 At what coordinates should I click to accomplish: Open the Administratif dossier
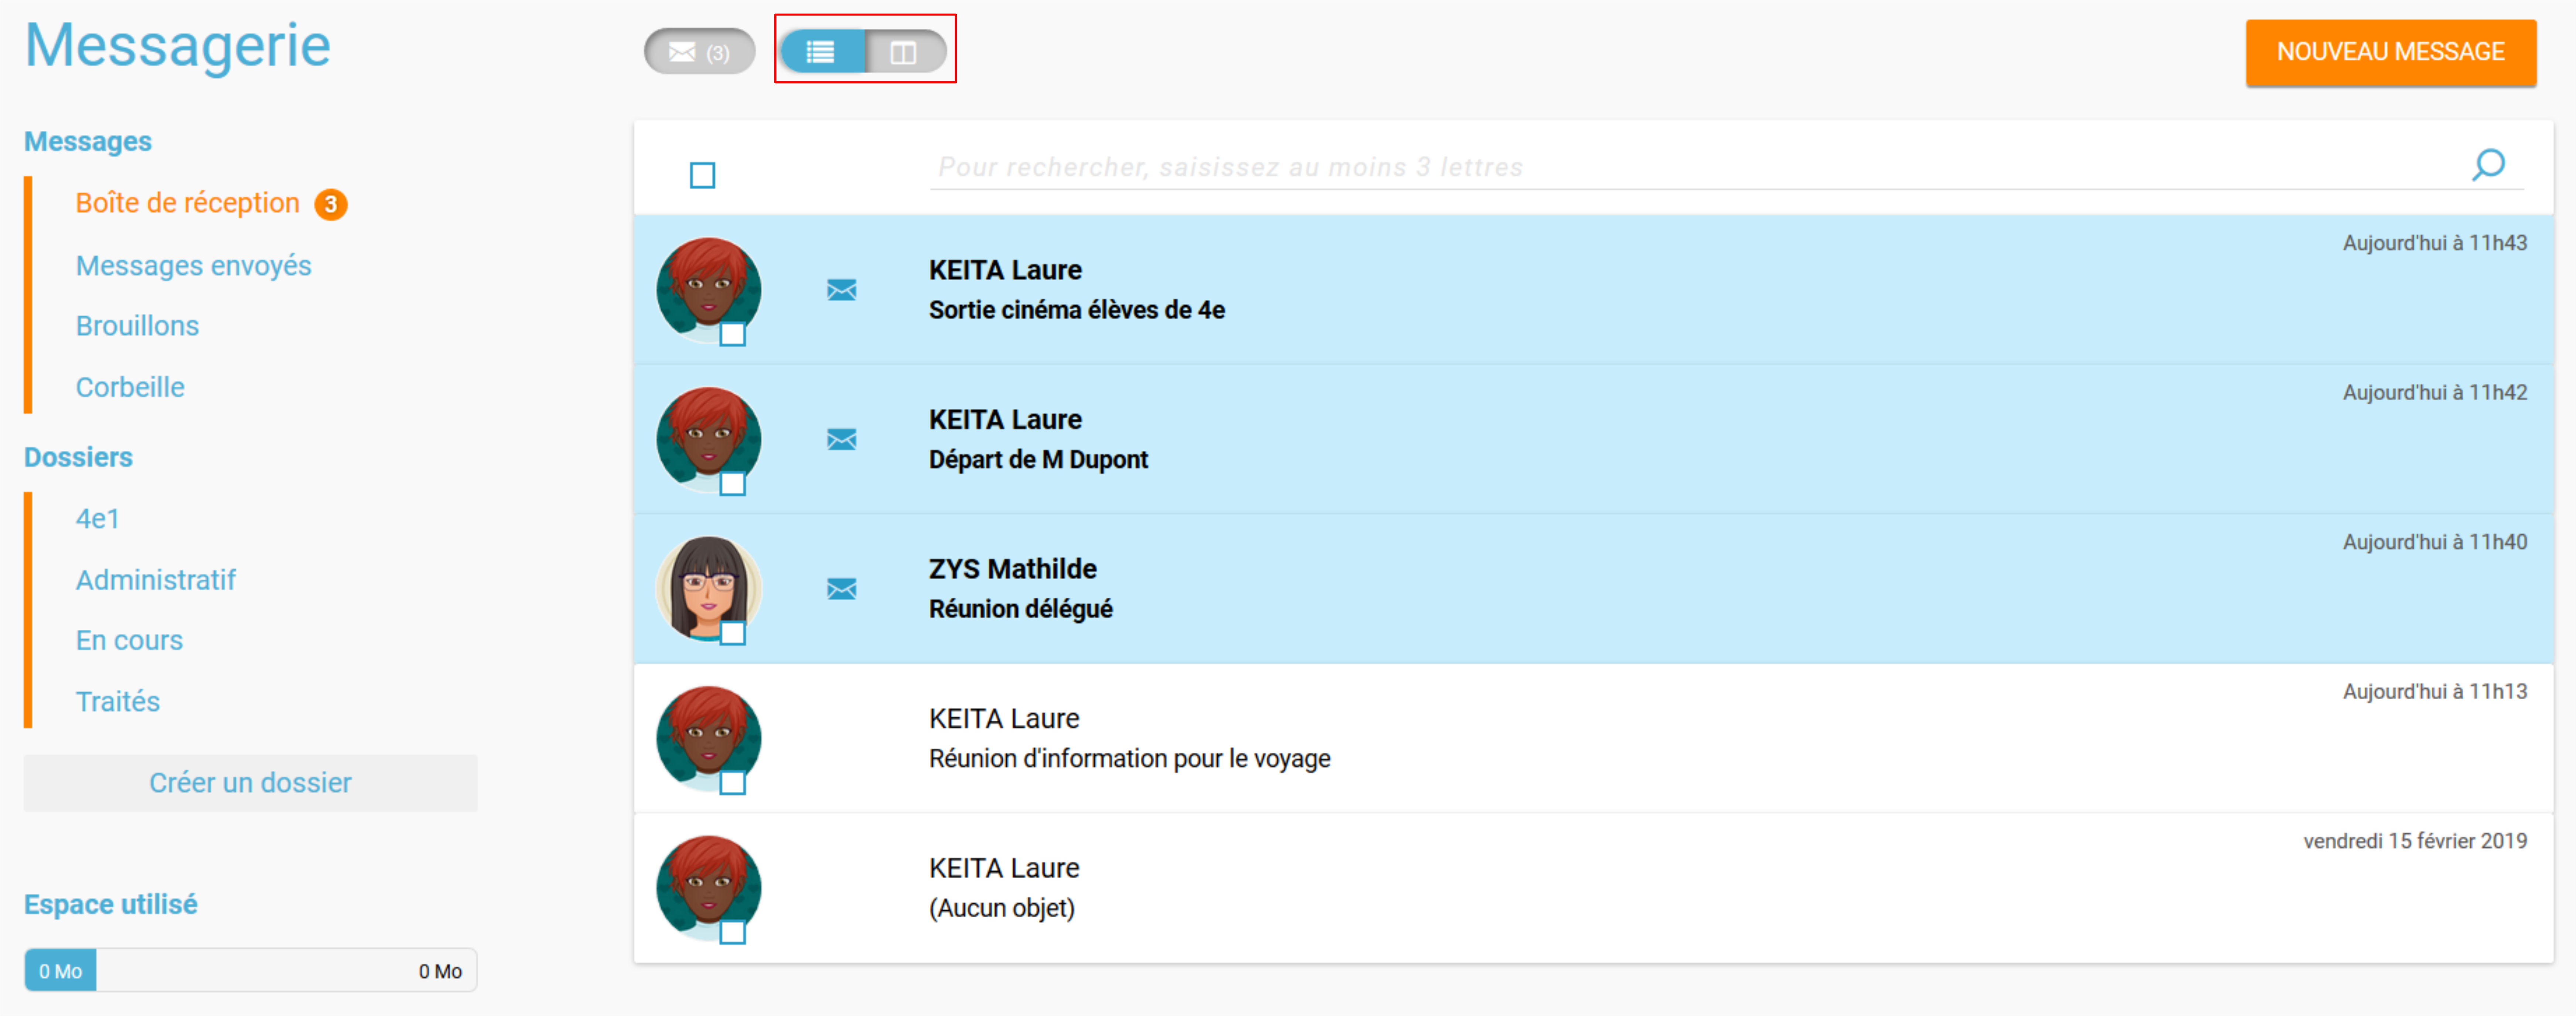155,580
